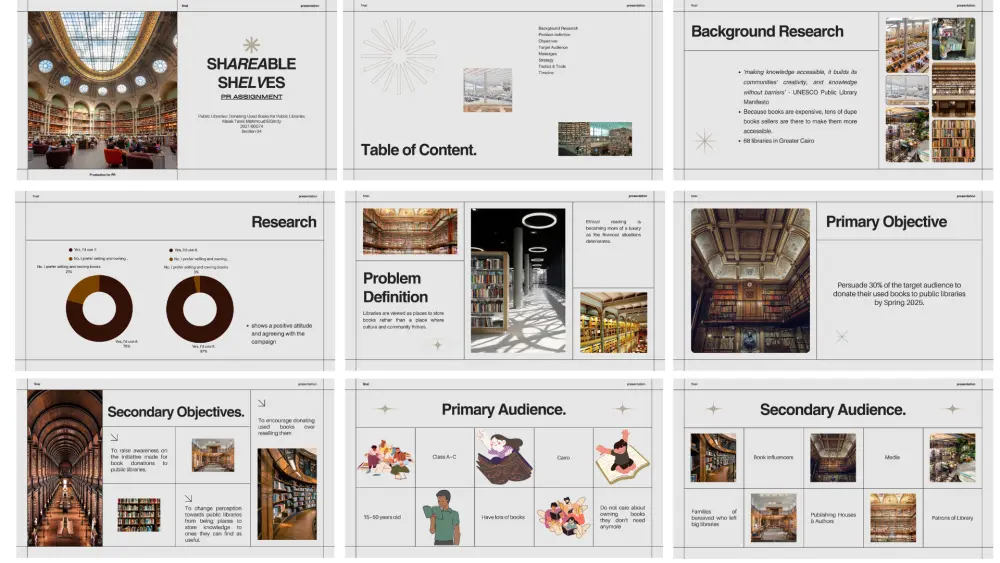Click the contents list on Table of Content slide
Screen dimensions: 1000x563
point(557,50)
